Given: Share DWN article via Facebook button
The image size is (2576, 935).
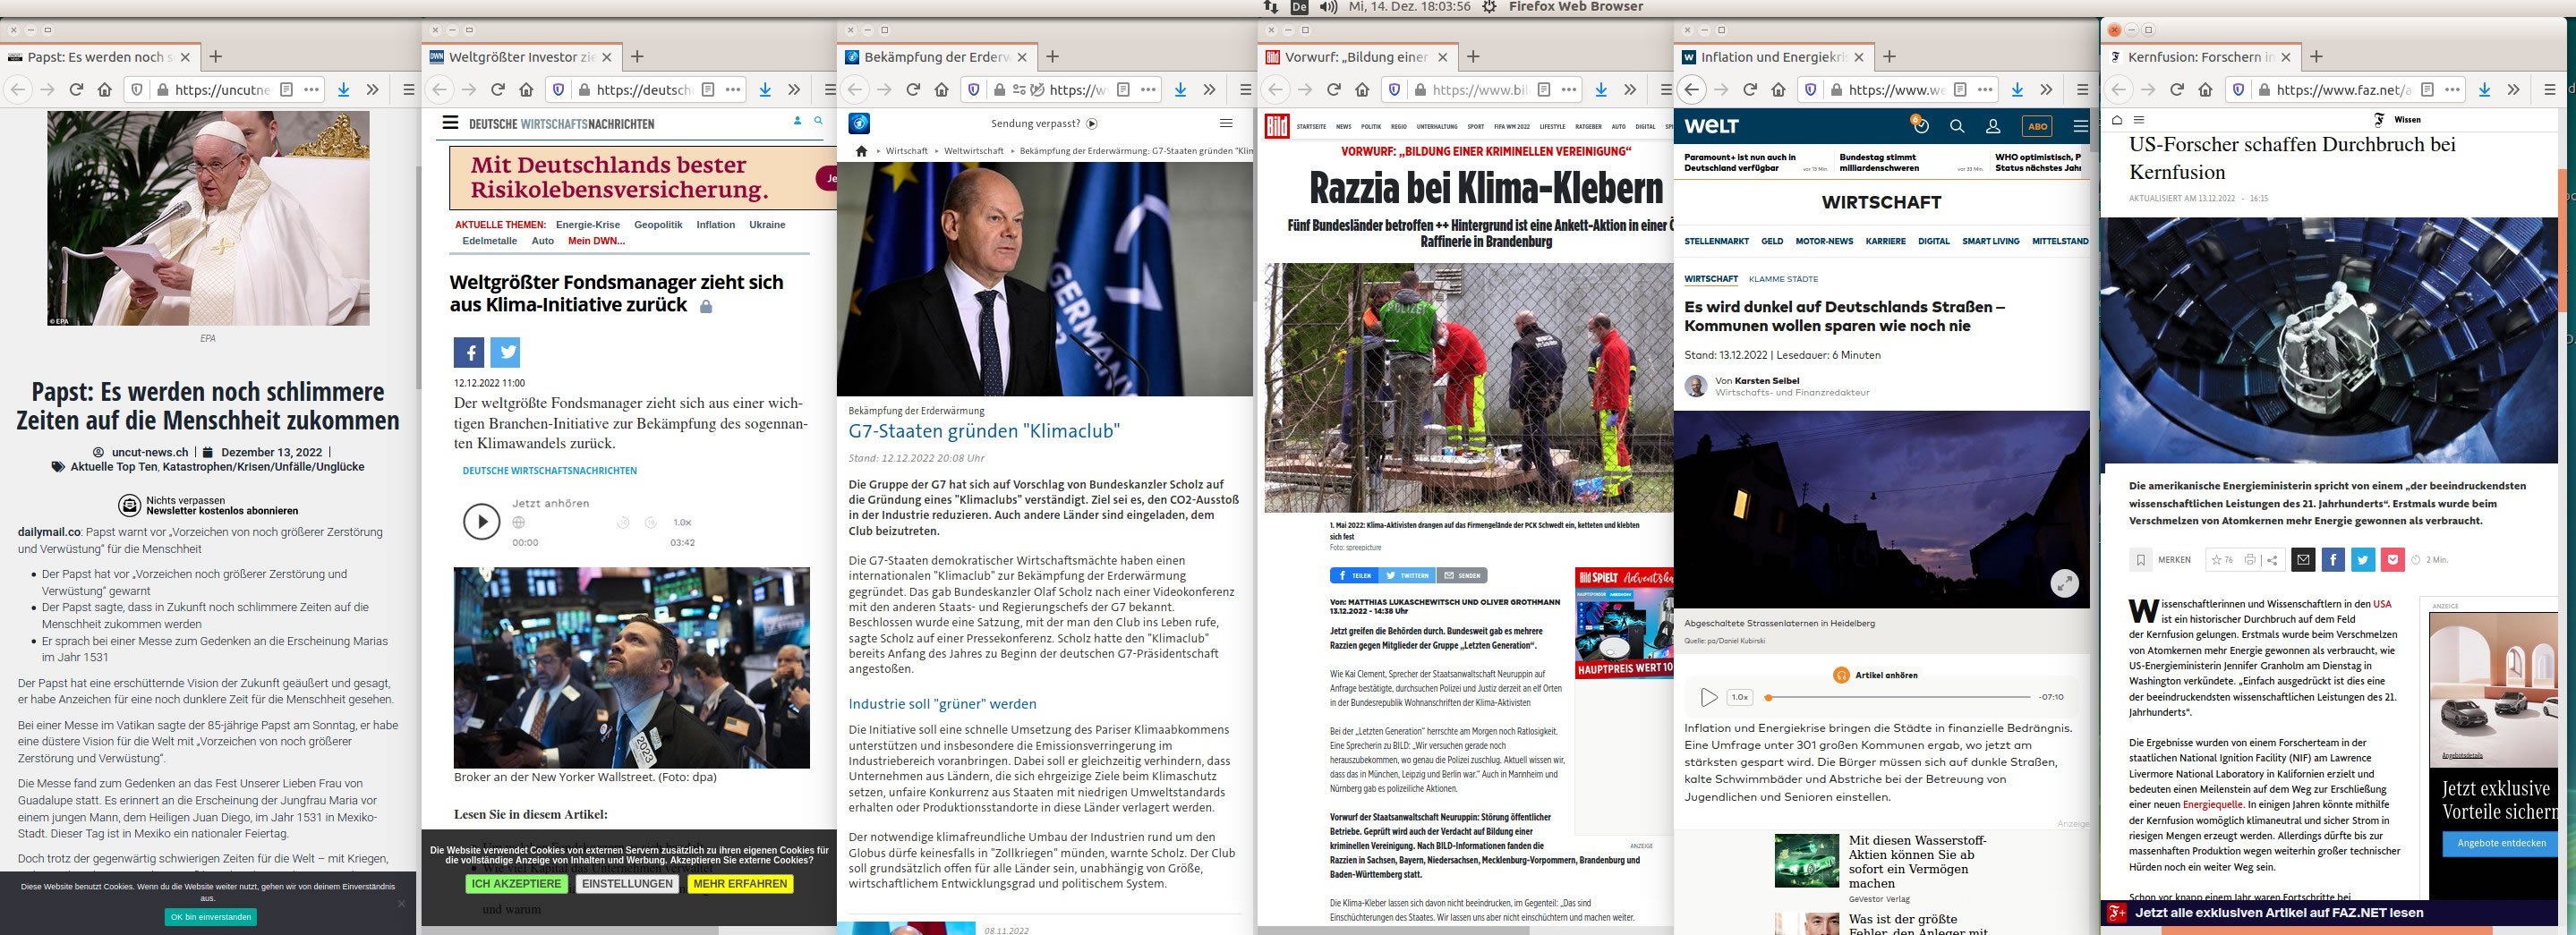Looking at the screenshot, I should tap(469, 352).
